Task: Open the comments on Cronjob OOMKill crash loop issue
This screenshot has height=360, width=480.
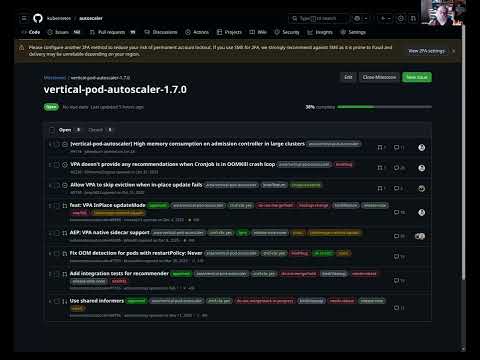Action: [x=399, y=168]
